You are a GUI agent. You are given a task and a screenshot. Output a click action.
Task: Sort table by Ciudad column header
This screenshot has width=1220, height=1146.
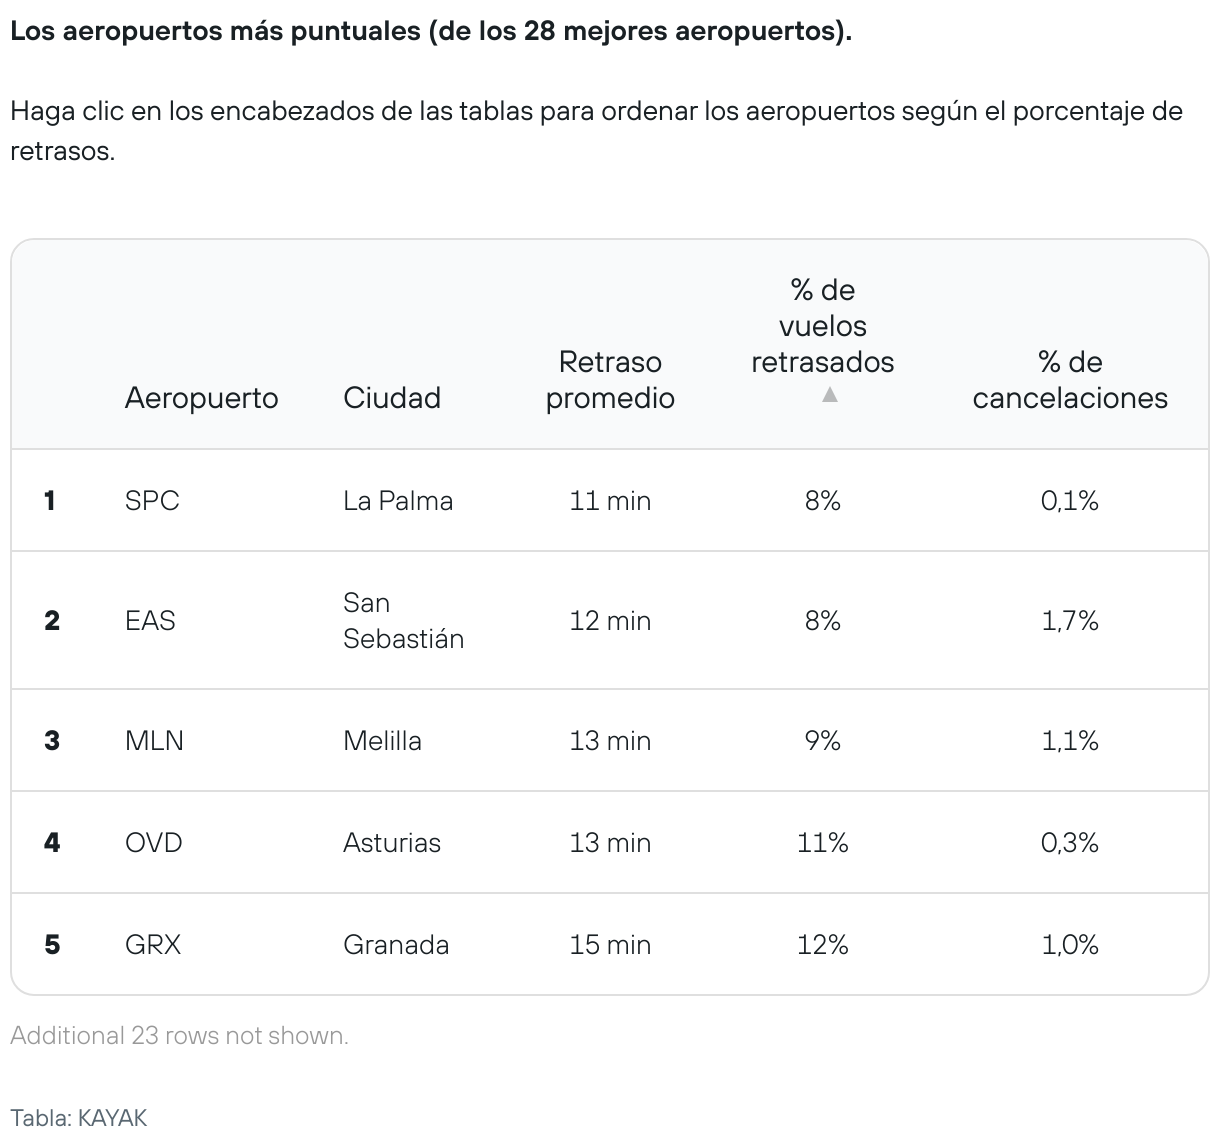click(392, 398)
